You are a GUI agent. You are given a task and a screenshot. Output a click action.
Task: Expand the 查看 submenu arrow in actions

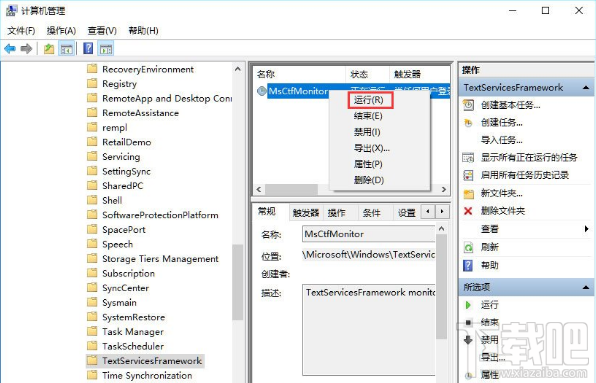[x=586, y=229]
